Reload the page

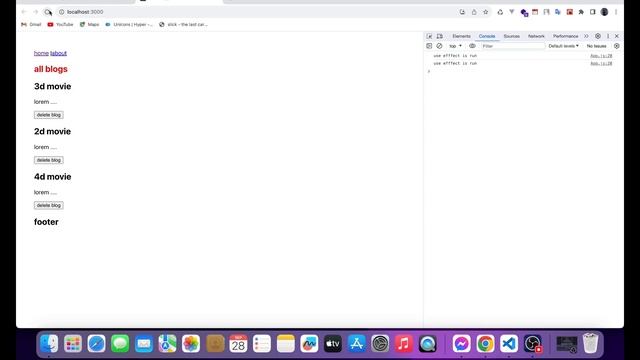(48, 12)
